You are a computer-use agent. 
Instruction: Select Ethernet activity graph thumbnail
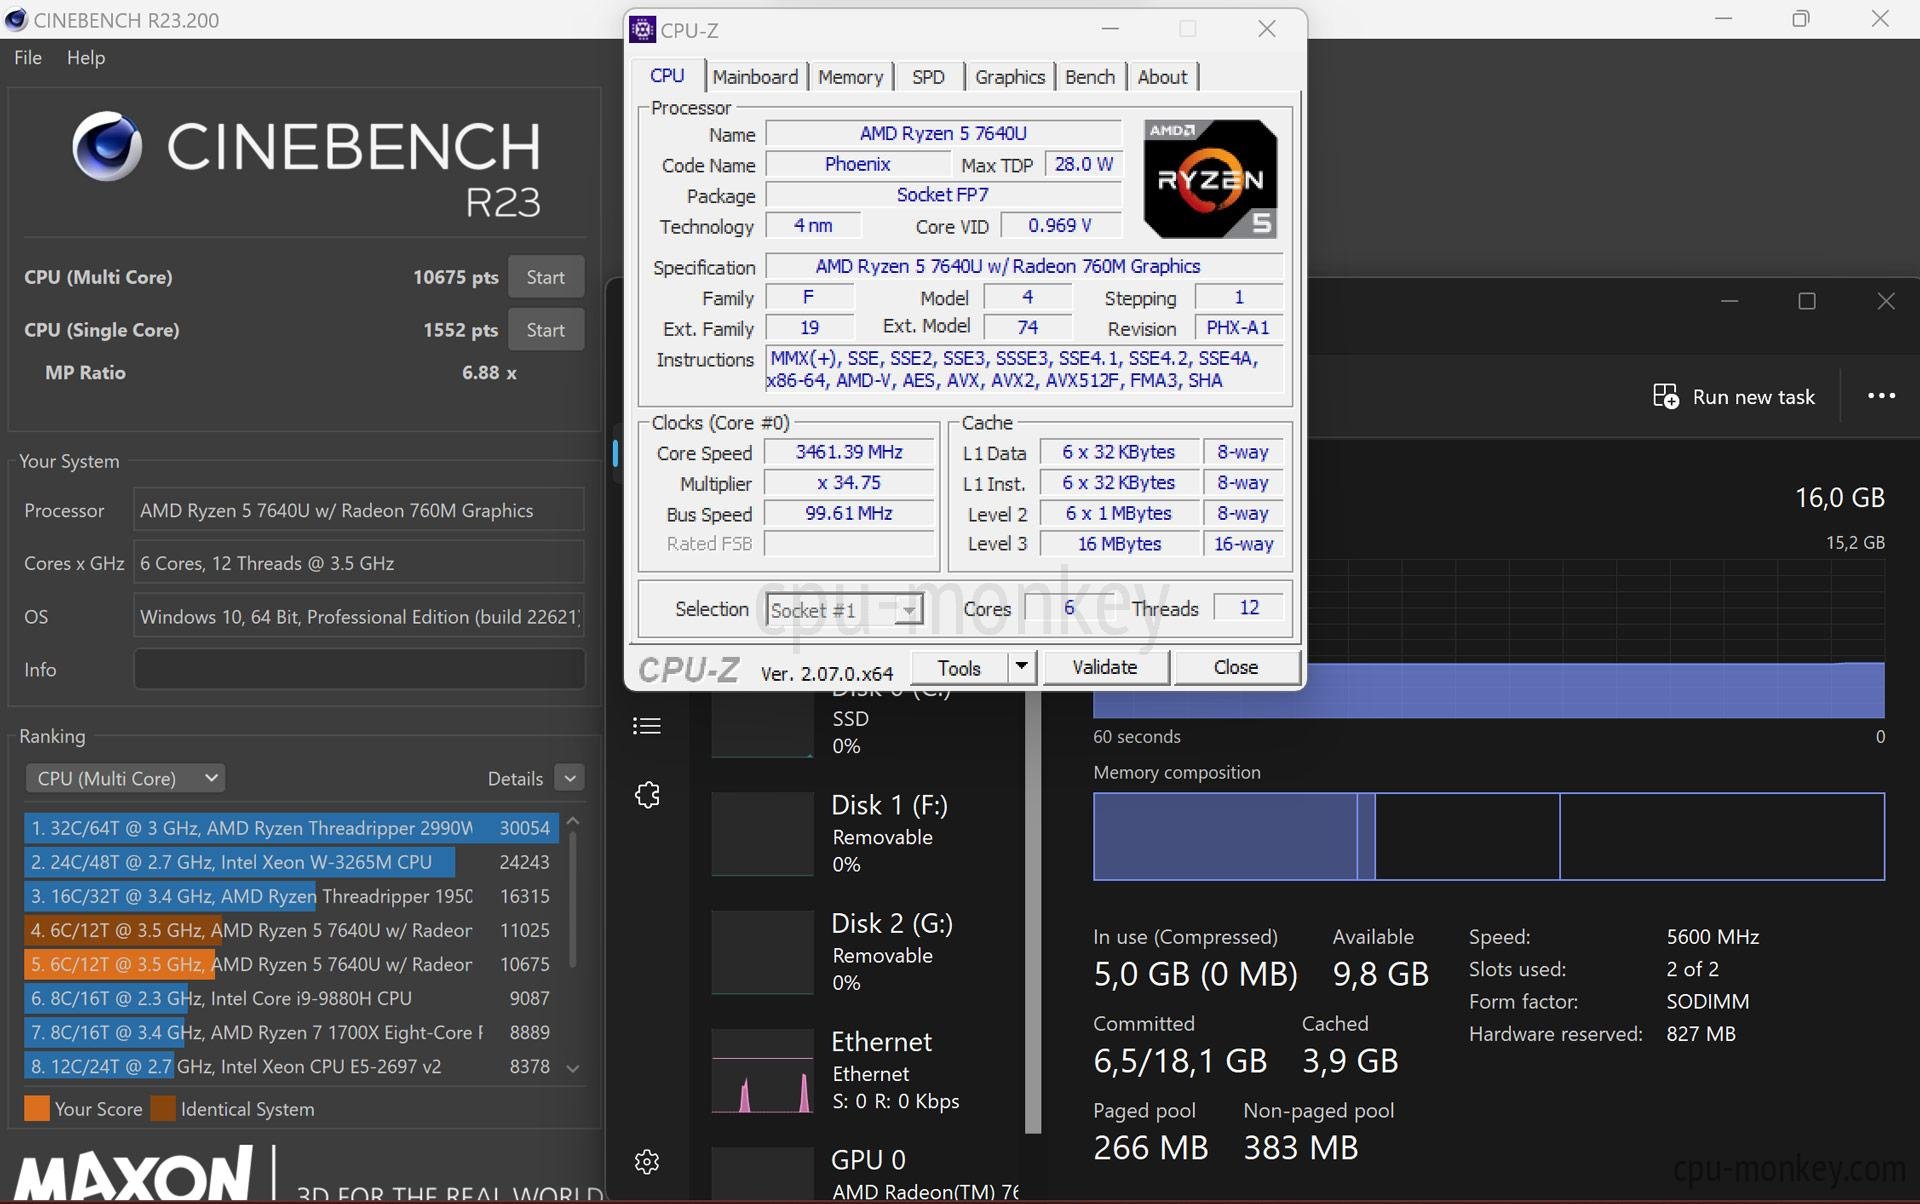point(762,1071)
